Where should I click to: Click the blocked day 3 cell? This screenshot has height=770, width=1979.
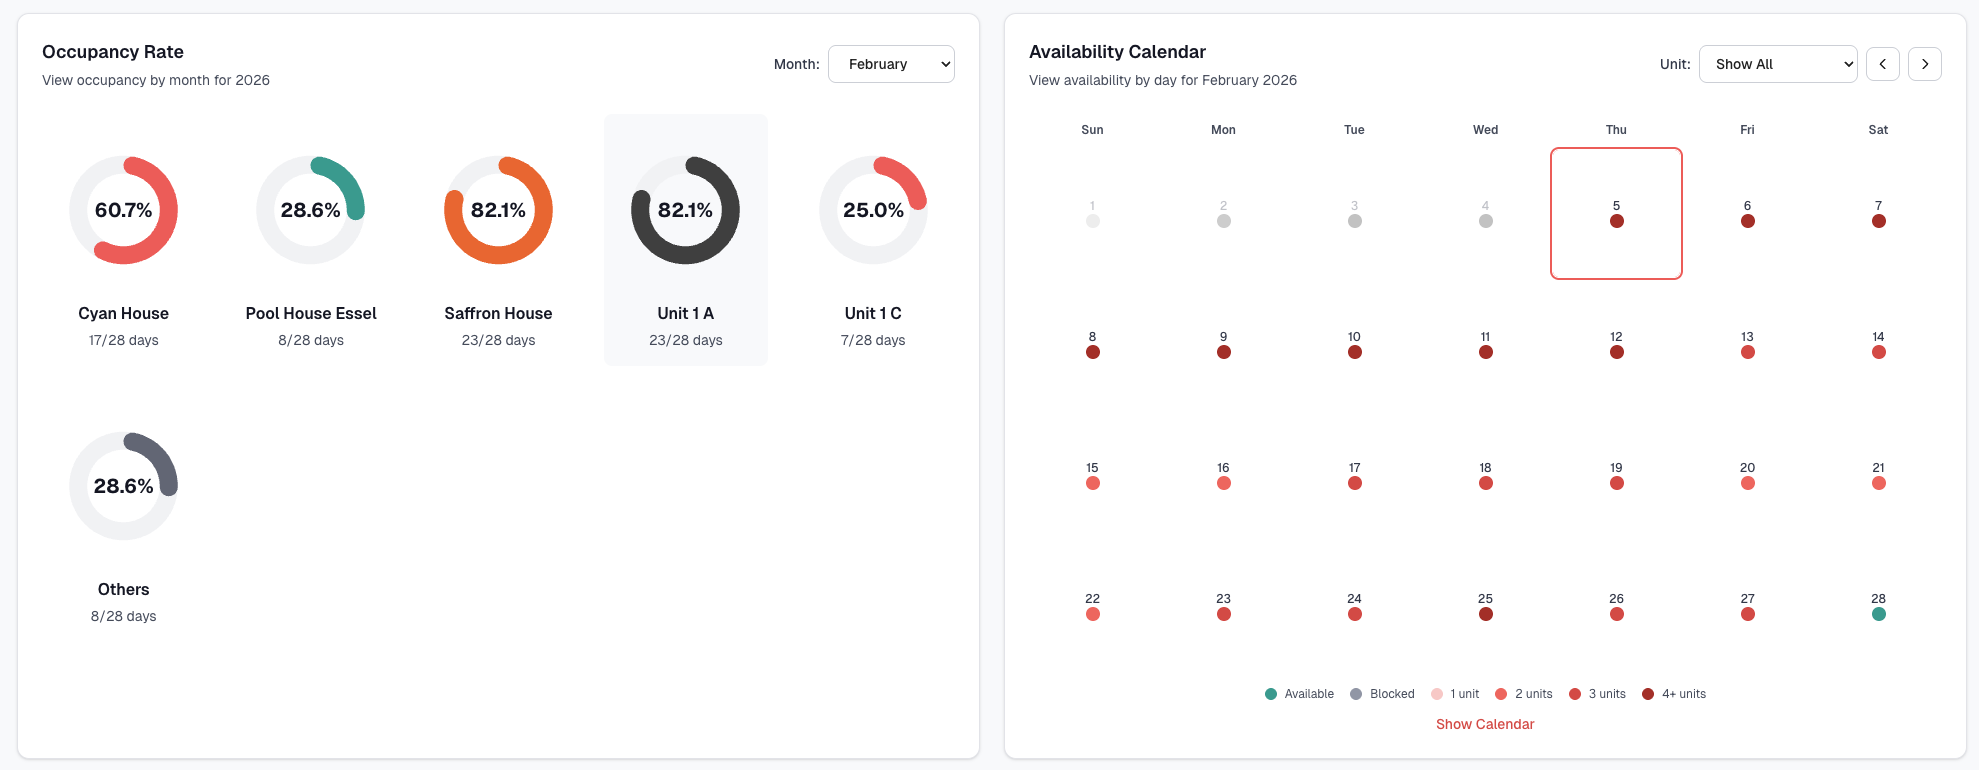(1354, 213)
